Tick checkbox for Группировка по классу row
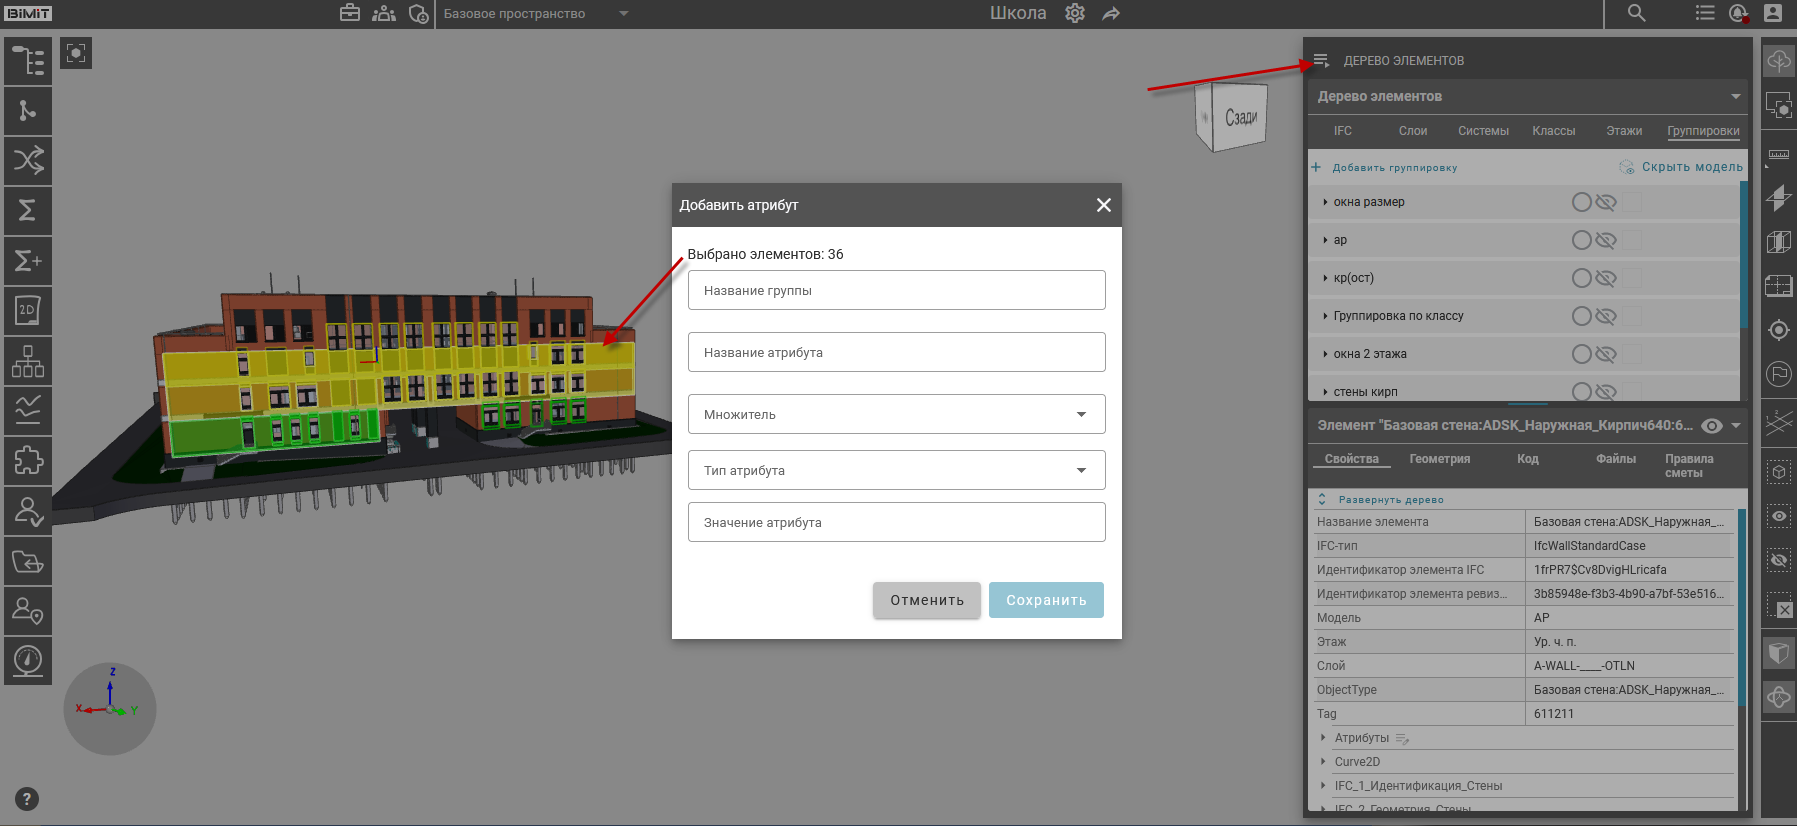 tap(1632, 316)
